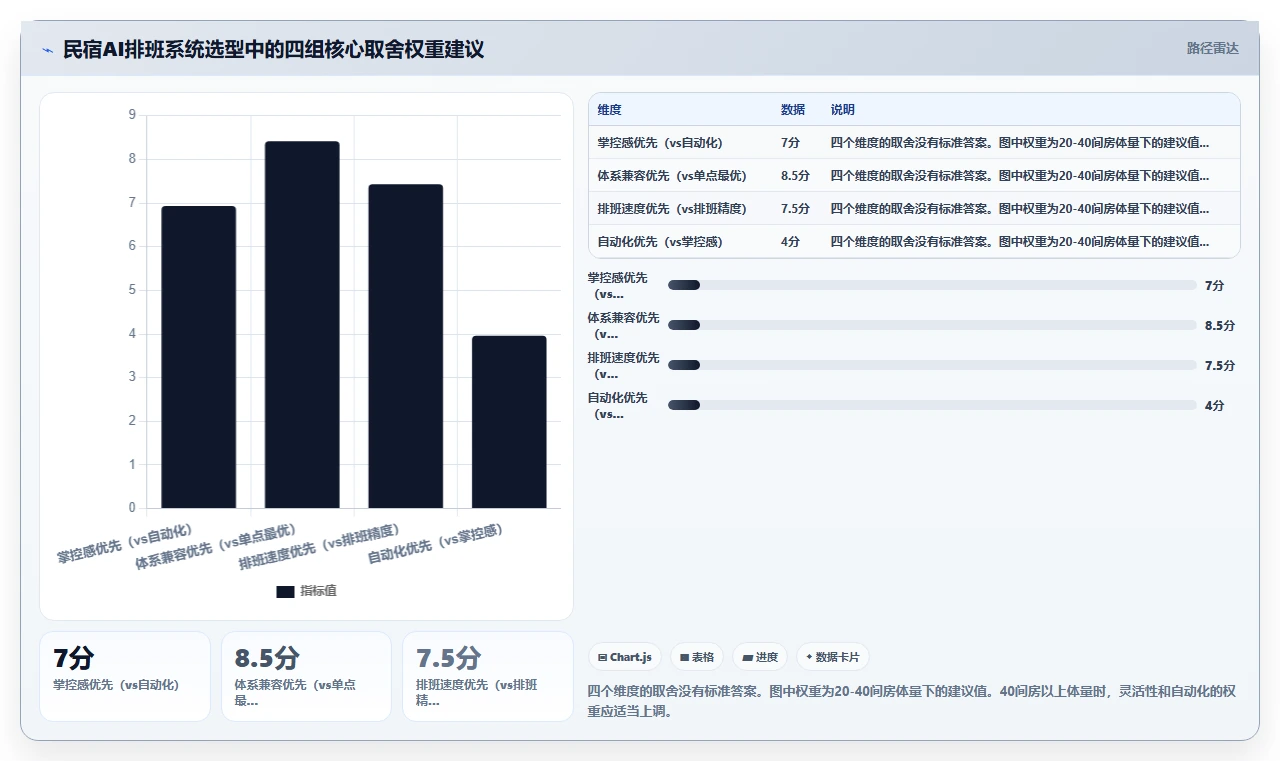Click the y-axis tick label 9

tap(132, 115)
